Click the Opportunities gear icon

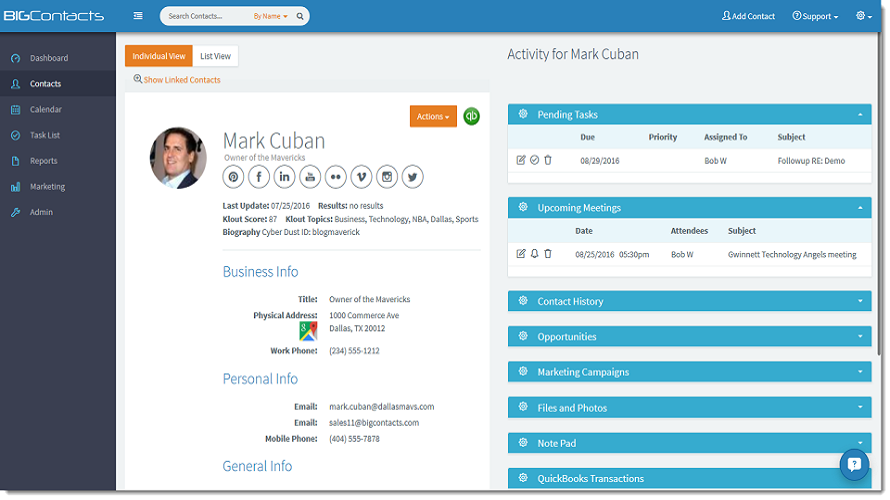point(523,336)
